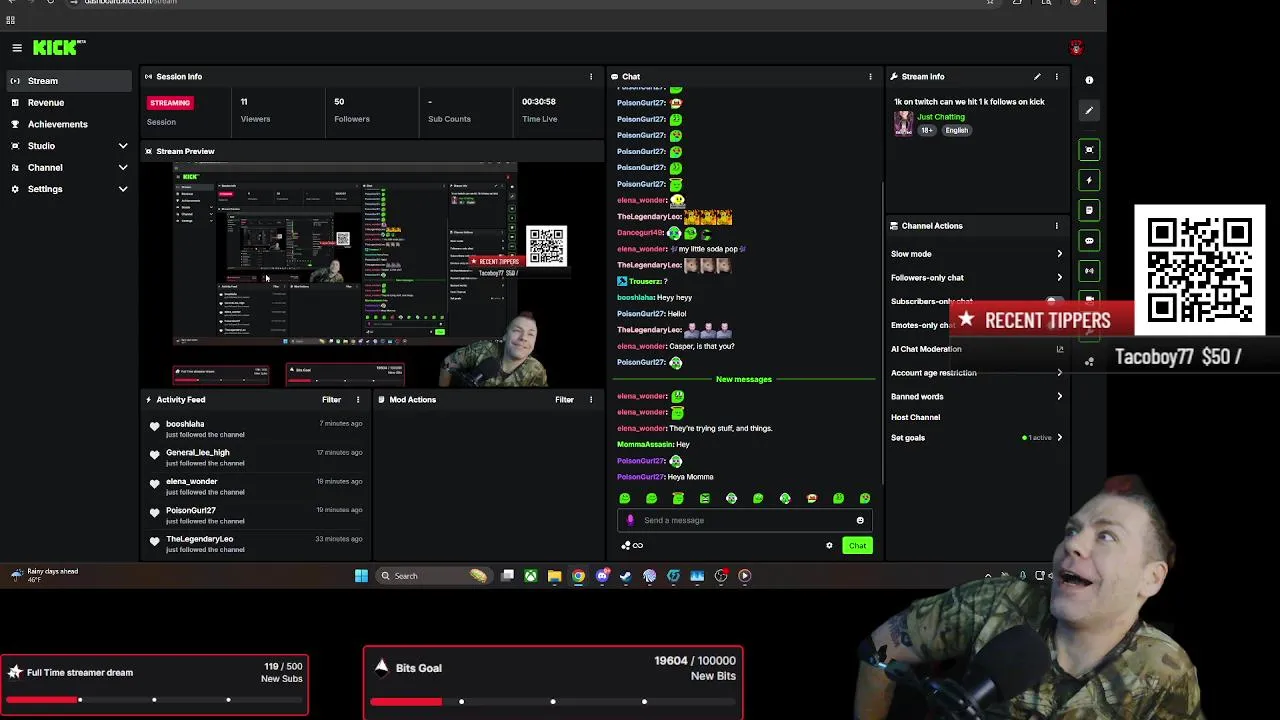The width and height of the screenshot is (1280, 720).
Task: Send message with green Chat button
Action: click(857, 546)
